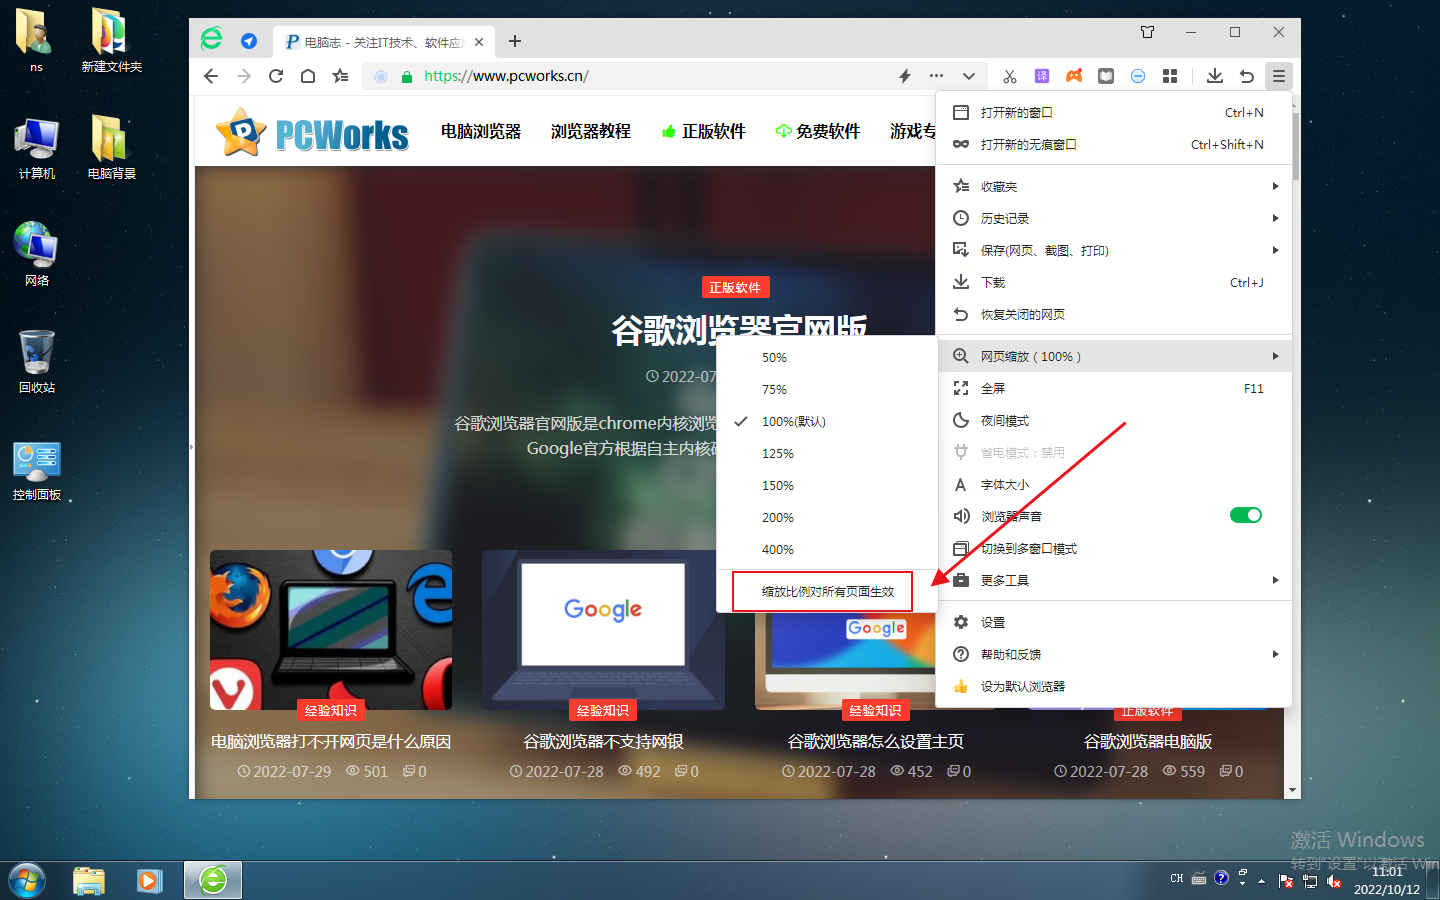The width and height of the screenshot is (1440, 900).
Task: Go to browser home page icon
Action: [x=308, y=76]
